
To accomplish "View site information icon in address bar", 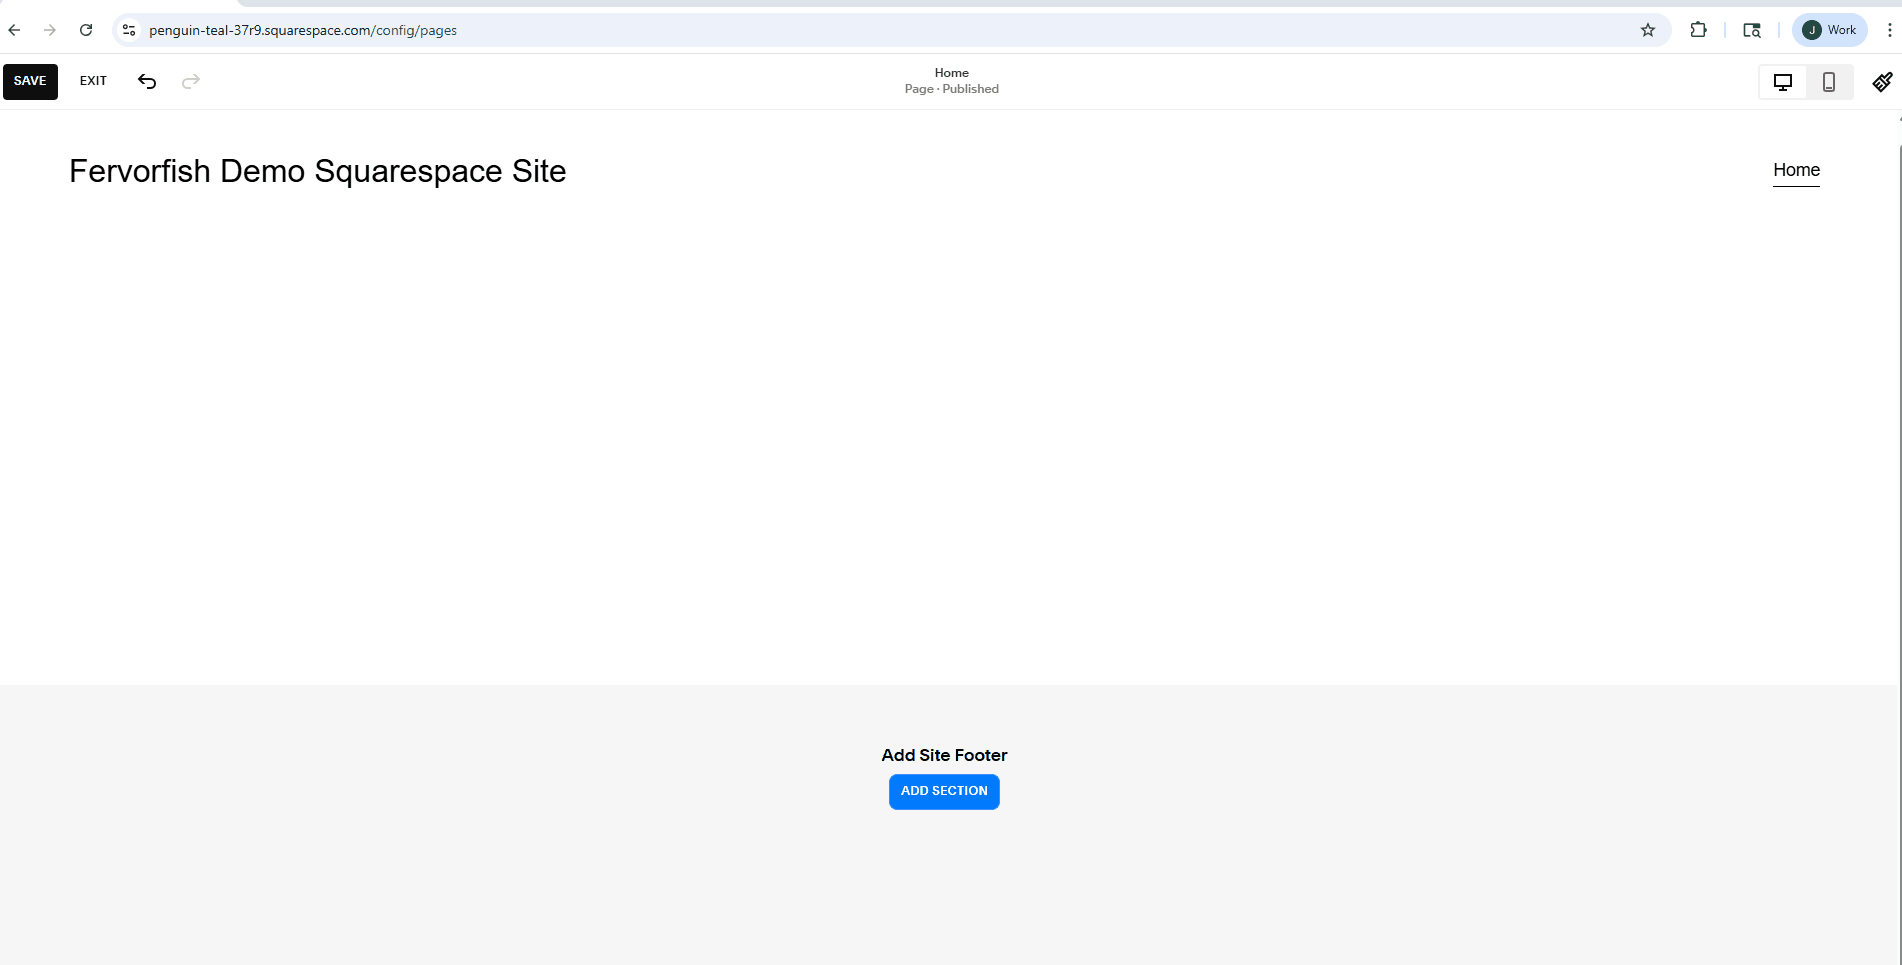I will [129, 30].
